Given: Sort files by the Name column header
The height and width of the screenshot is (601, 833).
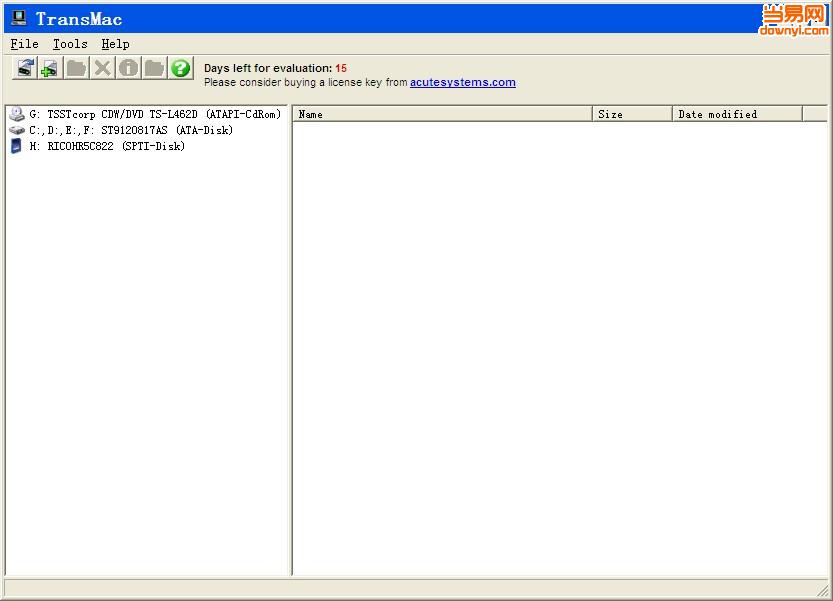Looking at the screenshot, I should click(x=441, y=114).
